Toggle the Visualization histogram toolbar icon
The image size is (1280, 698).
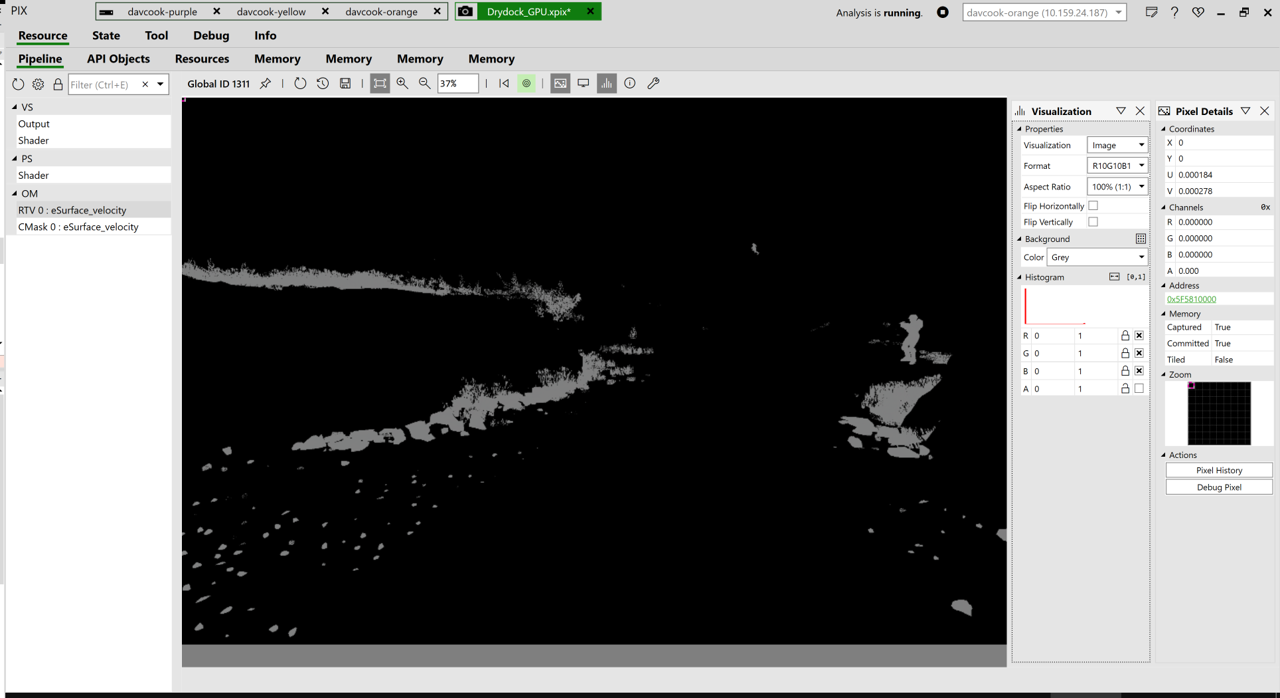(607, 84)
